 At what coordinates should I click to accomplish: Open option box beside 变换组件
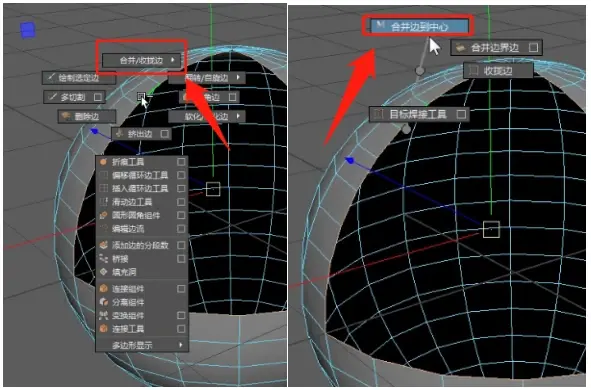pos(181,315)
